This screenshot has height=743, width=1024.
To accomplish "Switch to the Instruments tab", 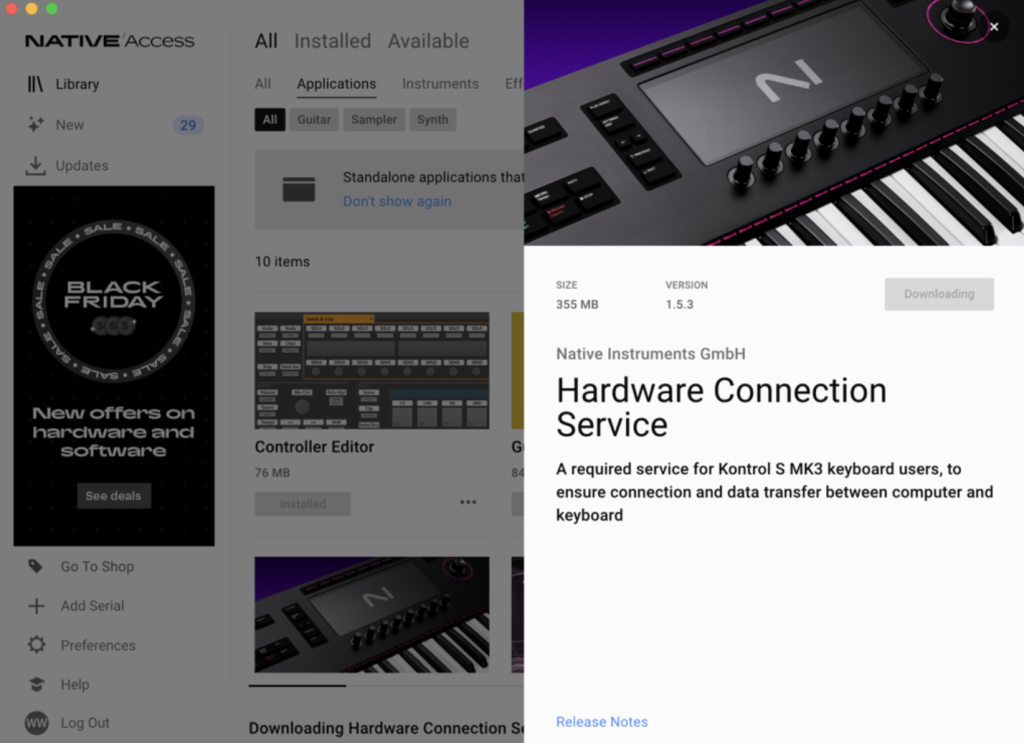I will click(x=440, y=84).
